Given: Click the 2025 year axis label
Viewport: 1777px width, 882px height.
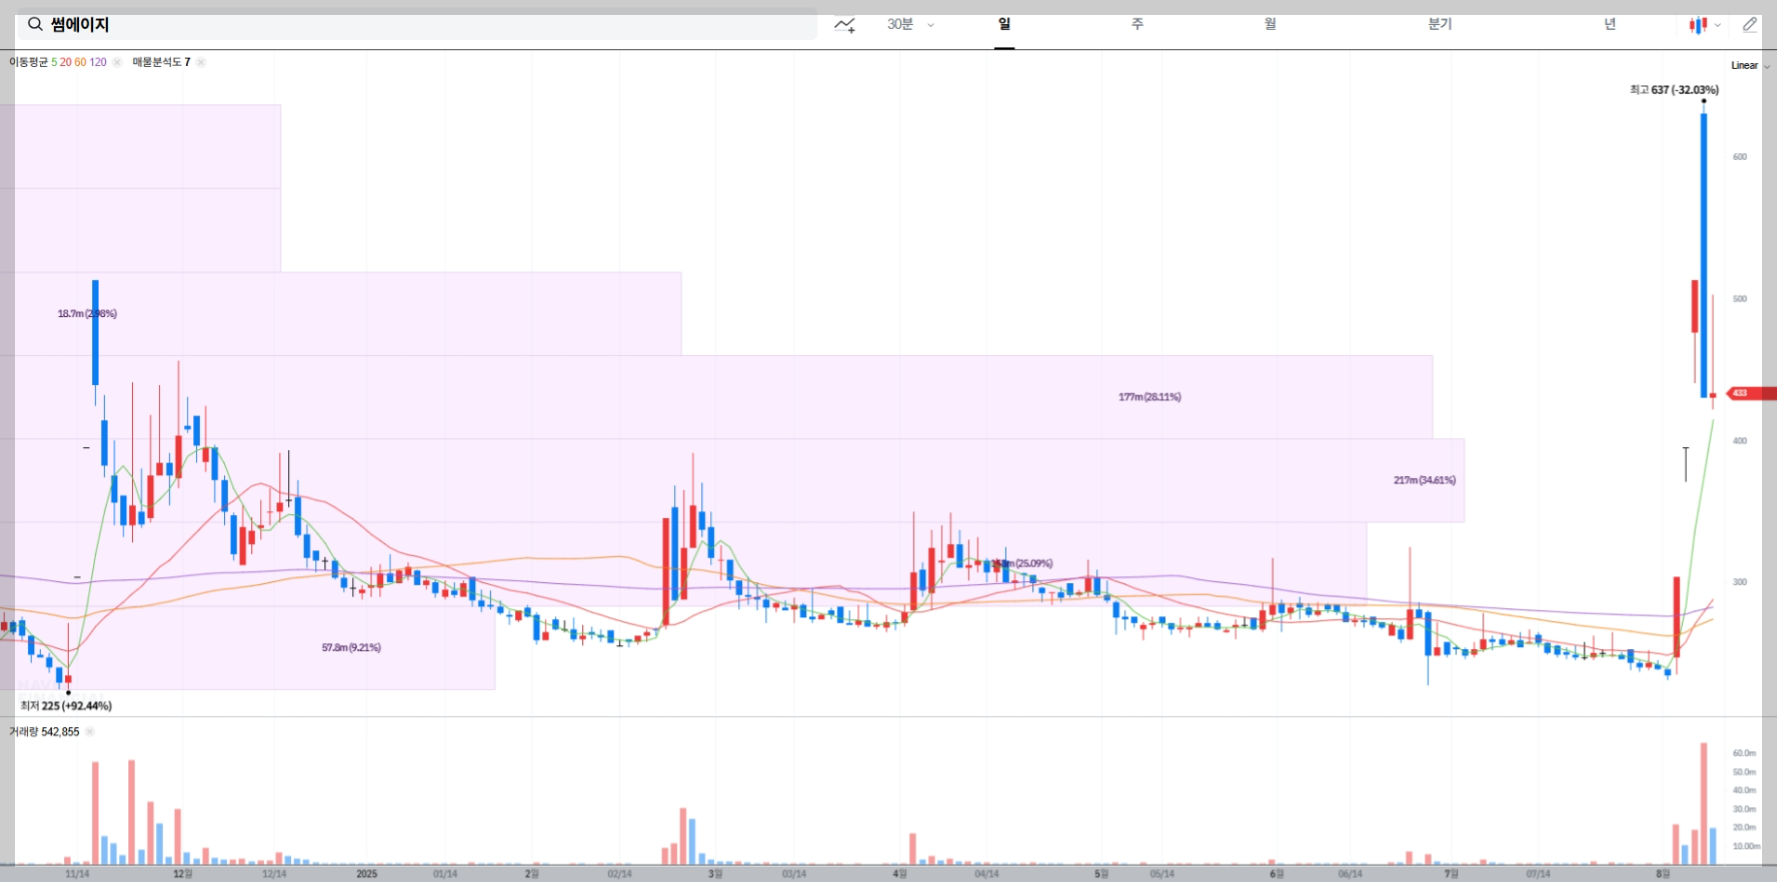Looking at the screenshot, I should [x=367, y=874].
